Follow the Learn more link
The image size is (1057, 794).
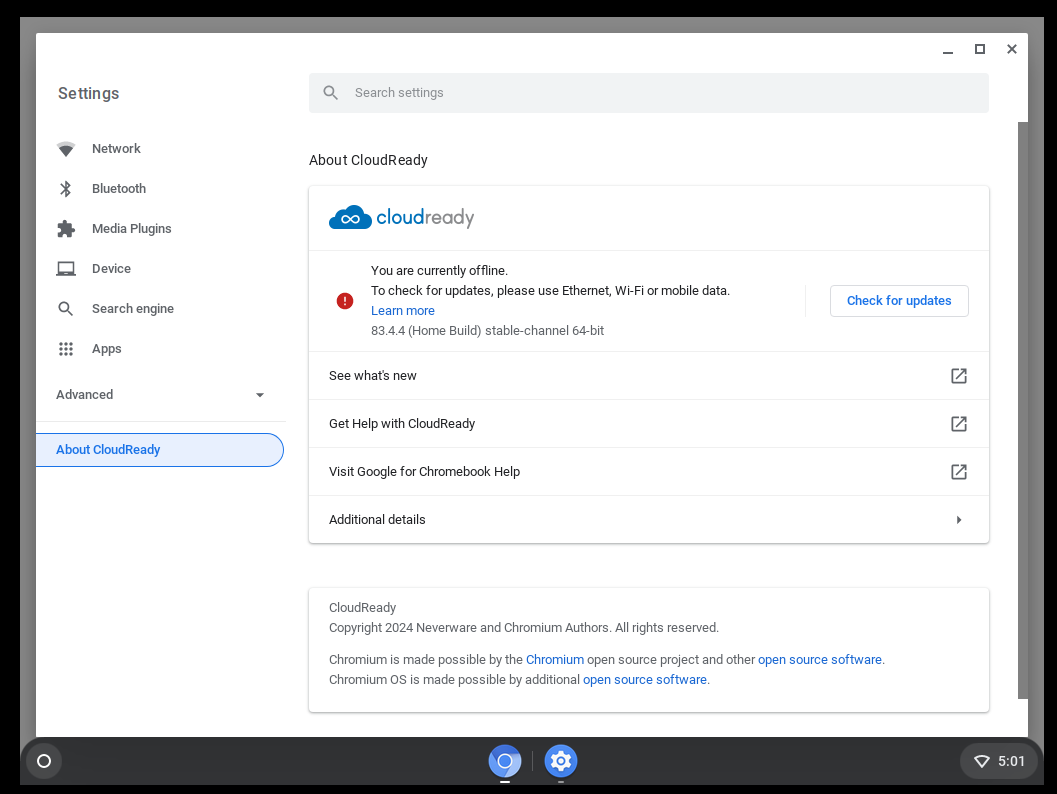pyautogui.click(x=403, y=311)
